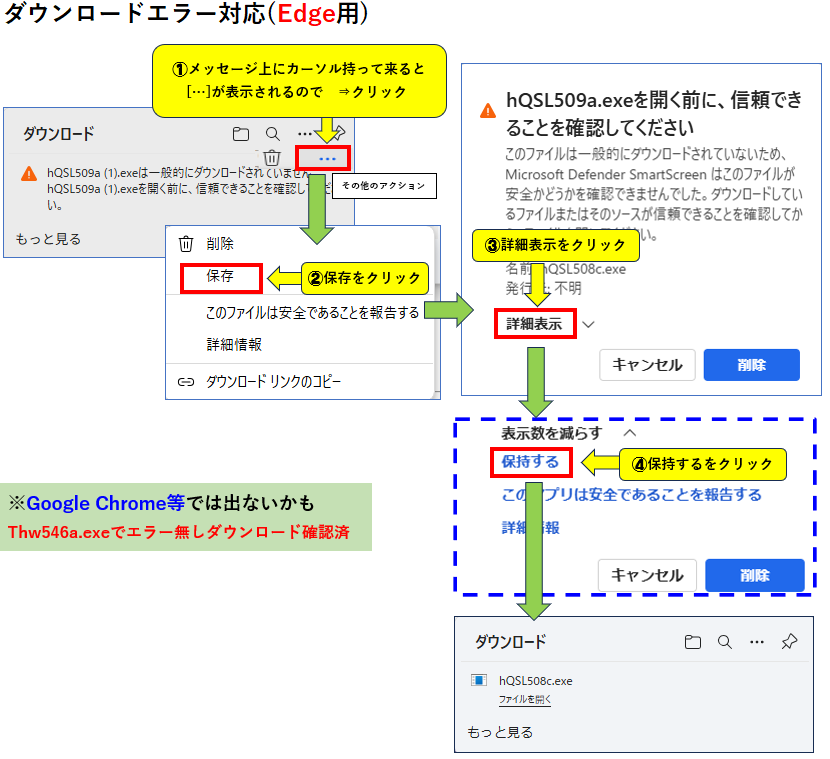
Task: Choose 削除 from the context menu
Action: pos(220,244)
